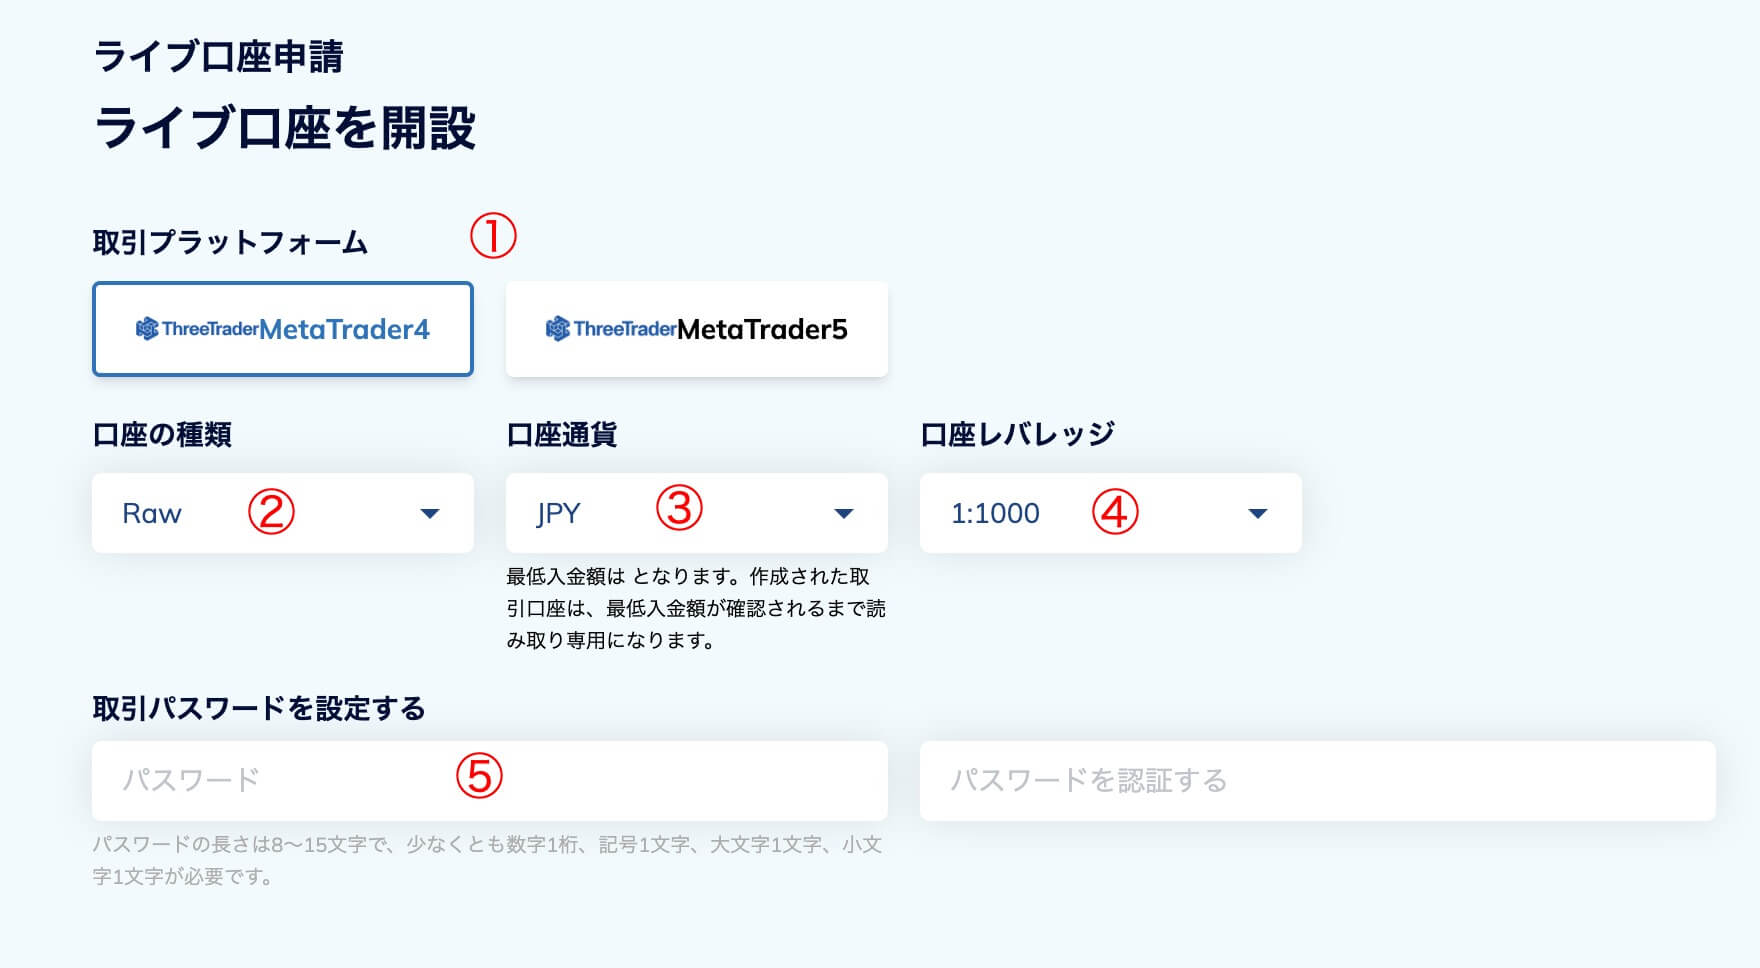
Task: Select the MetaTrader4 platform option
Action: 283,330
